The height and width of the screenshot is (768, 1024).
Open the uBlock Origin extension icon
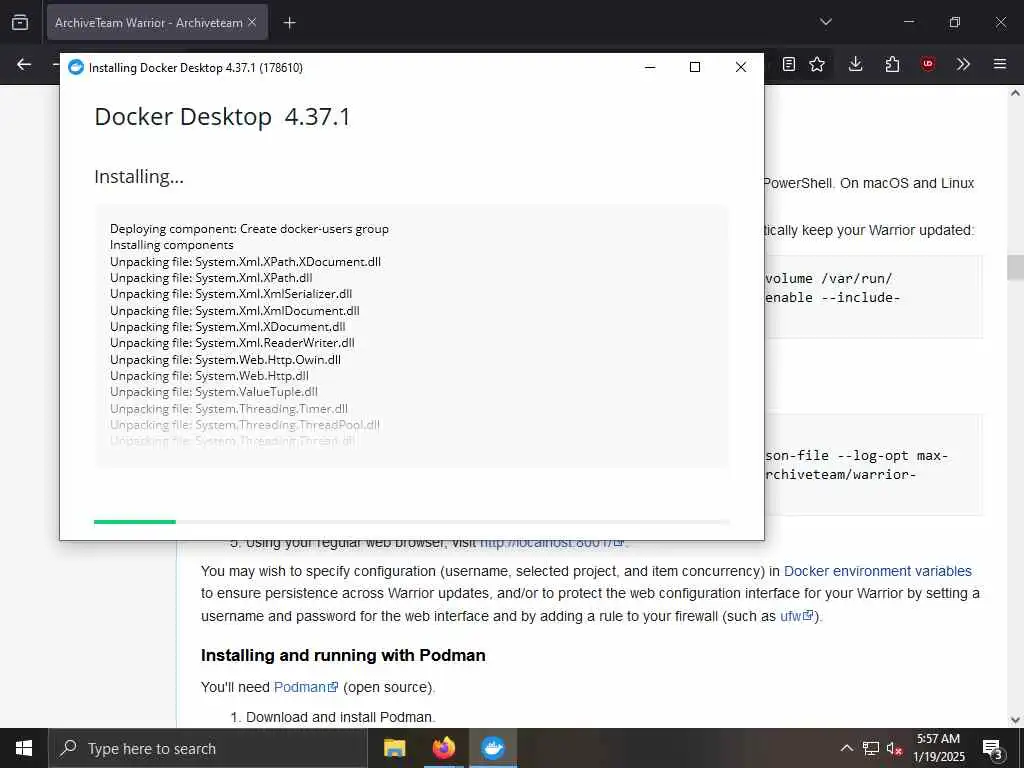click(928, 64)
